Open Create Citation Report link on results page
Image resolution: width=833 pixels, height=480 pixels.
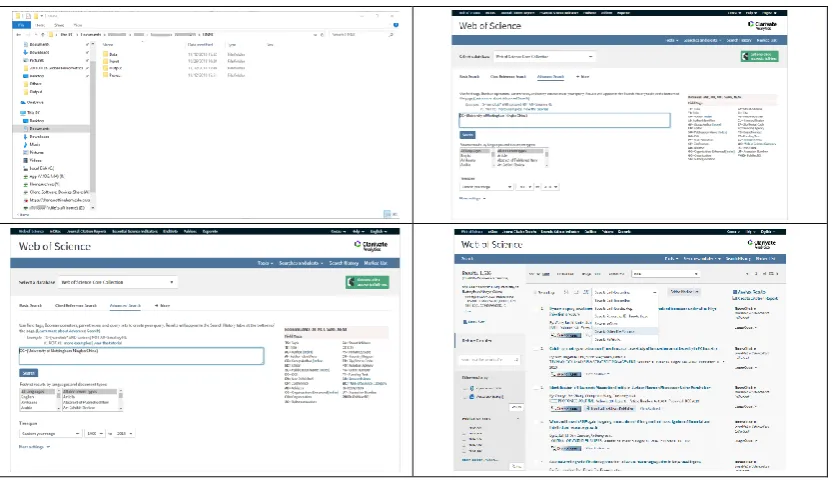point(755,298)
